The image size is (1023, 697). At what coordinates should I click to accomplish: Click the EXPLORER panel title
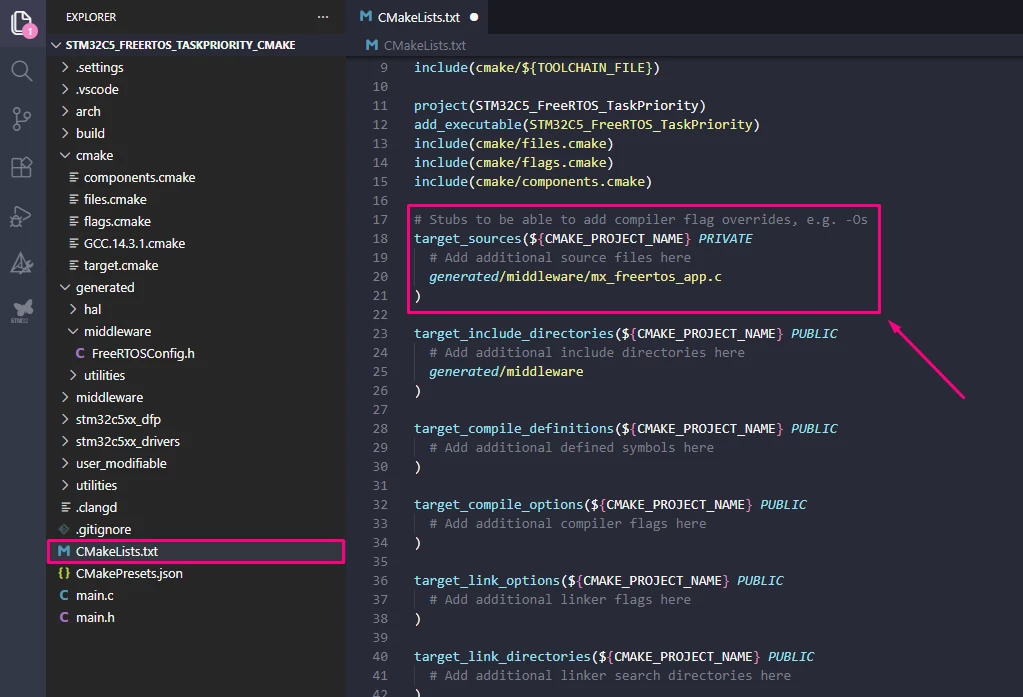91,17
